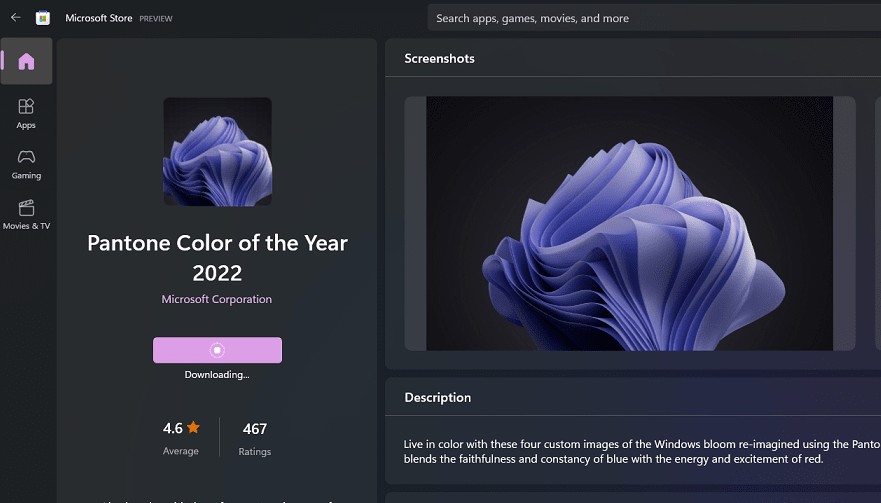Select the Screenshots section header
The width and height of the screenshot is (881, 503).
pos(439,59)
